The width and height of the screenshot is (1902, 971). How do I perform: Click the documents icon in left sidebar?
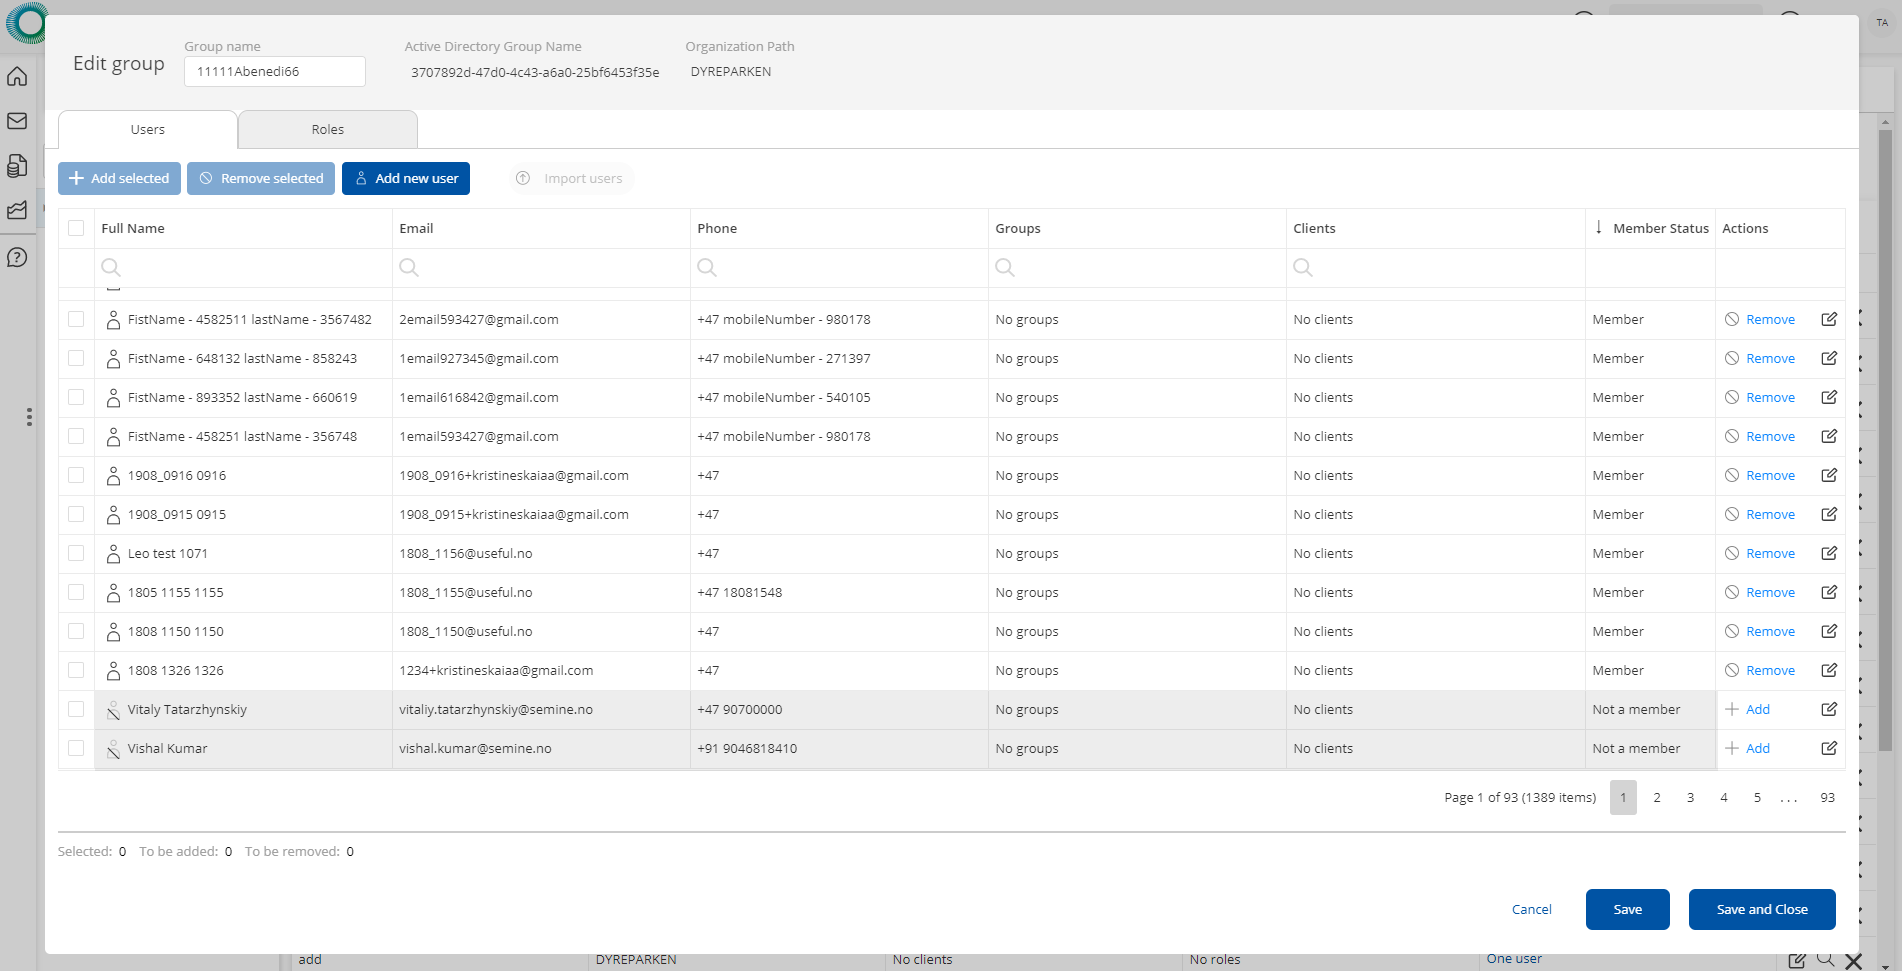click(17, 165)
